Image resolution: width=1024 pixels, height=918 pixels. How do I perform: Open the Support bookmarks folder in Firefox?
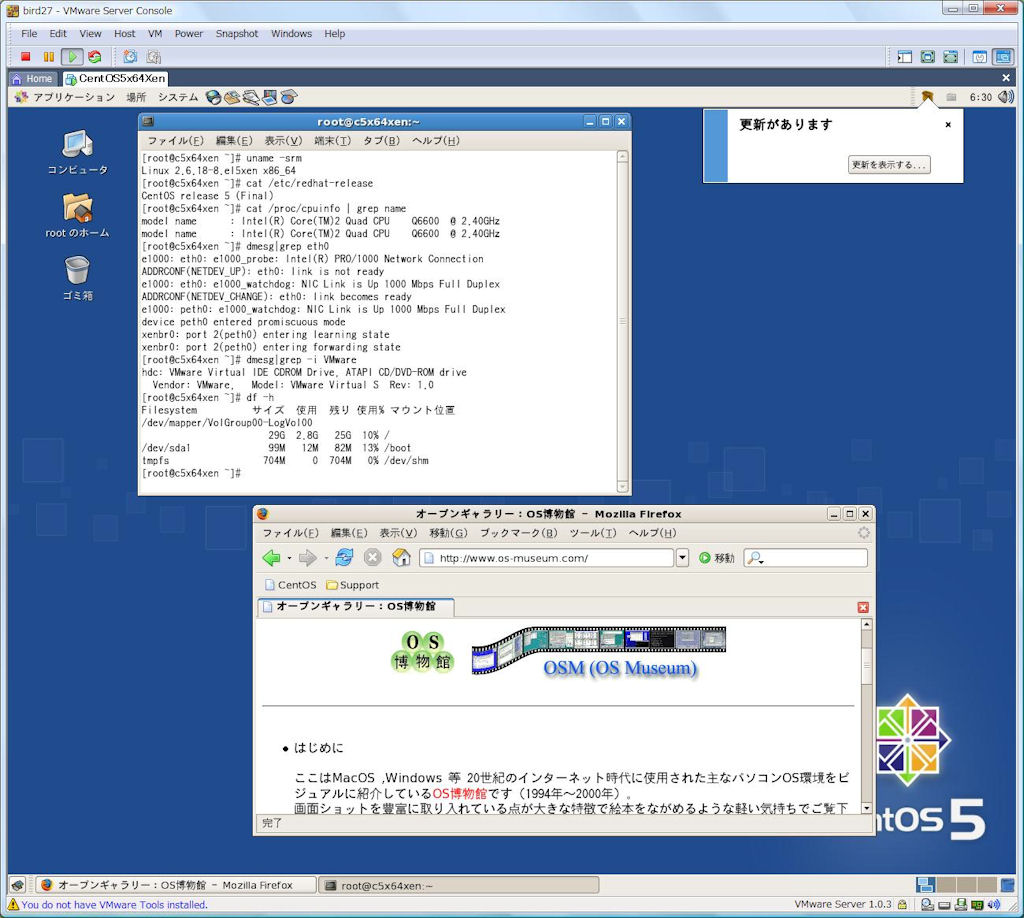click(353, 585)
